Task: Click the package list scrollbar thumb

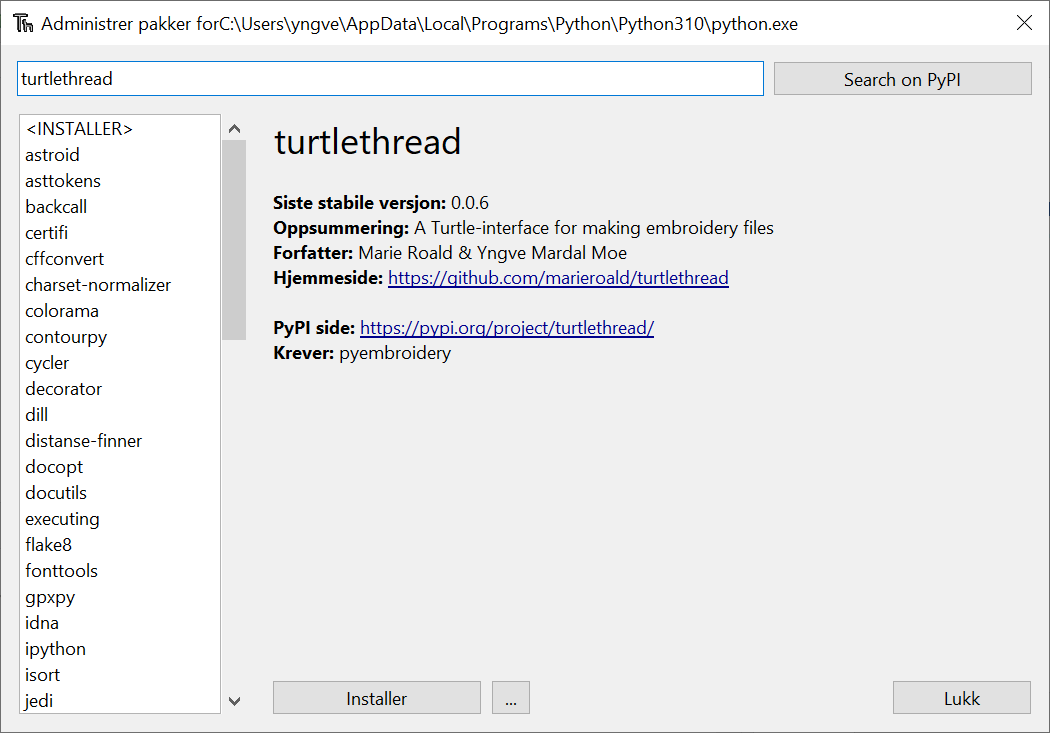Action: 234,240
